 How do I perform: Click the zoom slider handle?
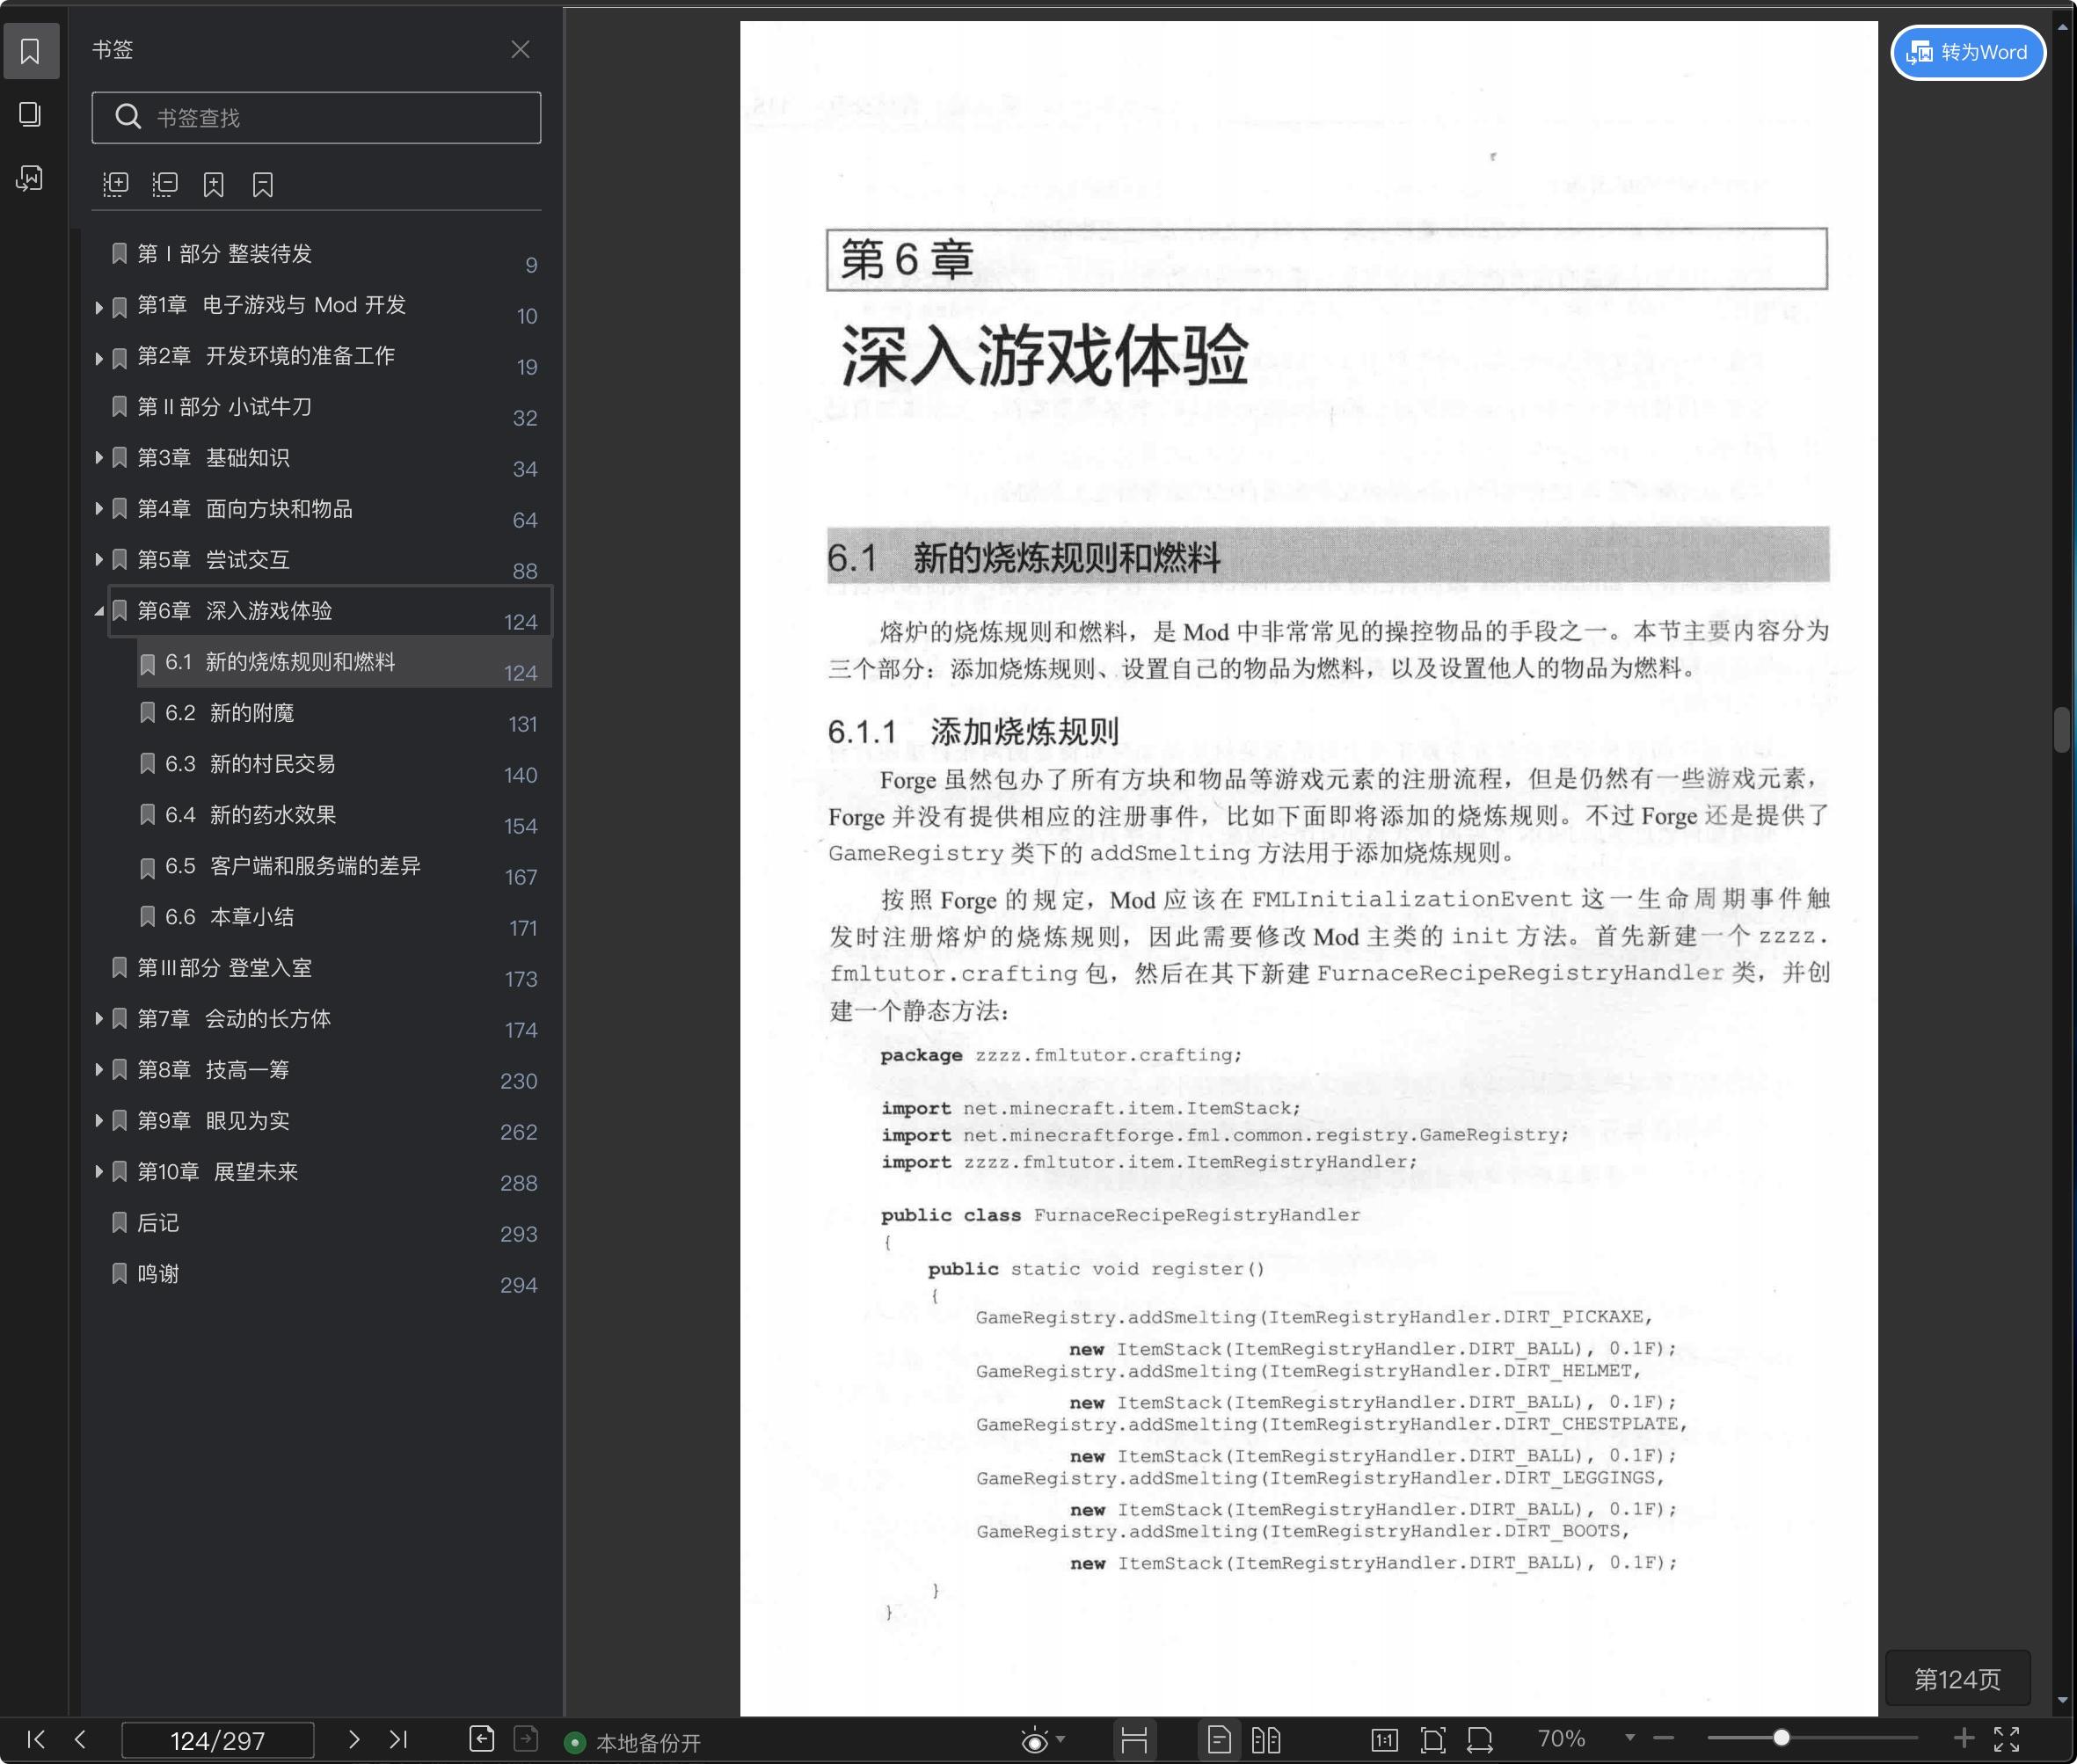tap(1781, 1738)
